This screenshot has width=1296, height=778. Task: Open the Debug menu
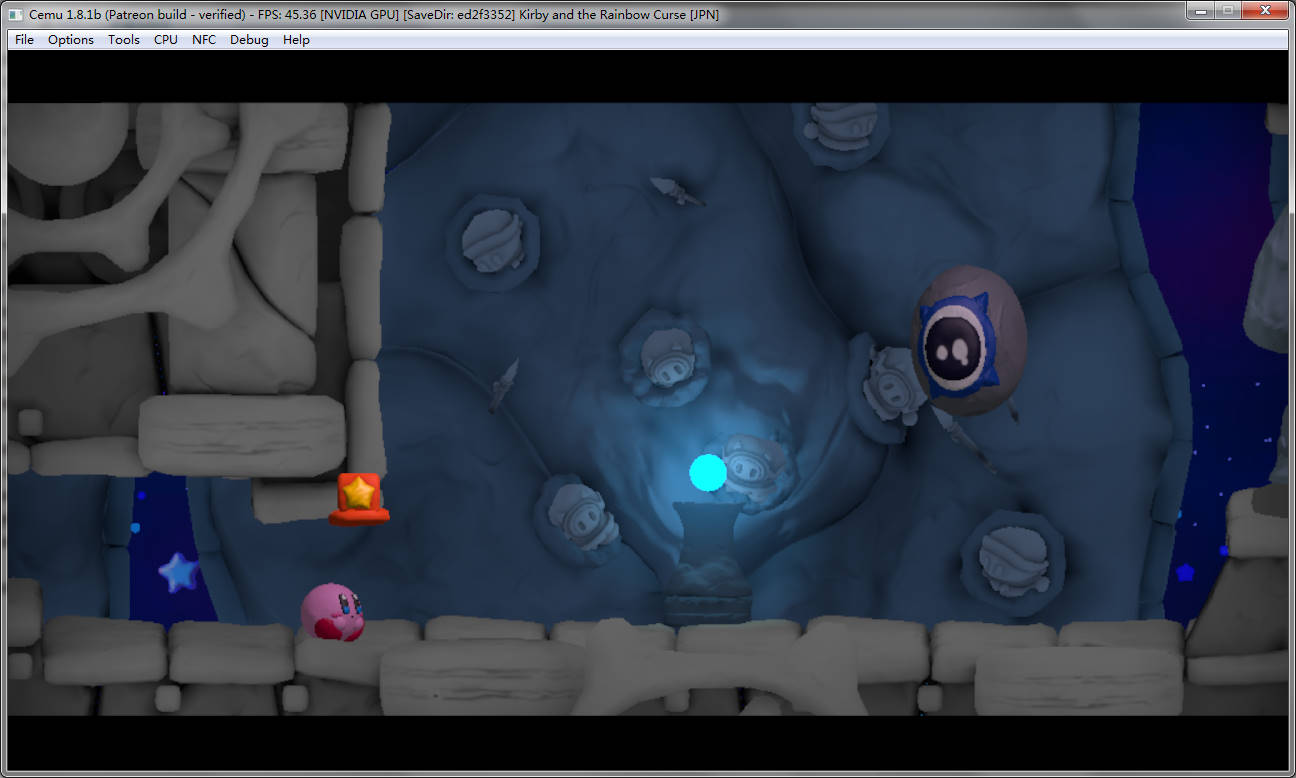(249, 40)
